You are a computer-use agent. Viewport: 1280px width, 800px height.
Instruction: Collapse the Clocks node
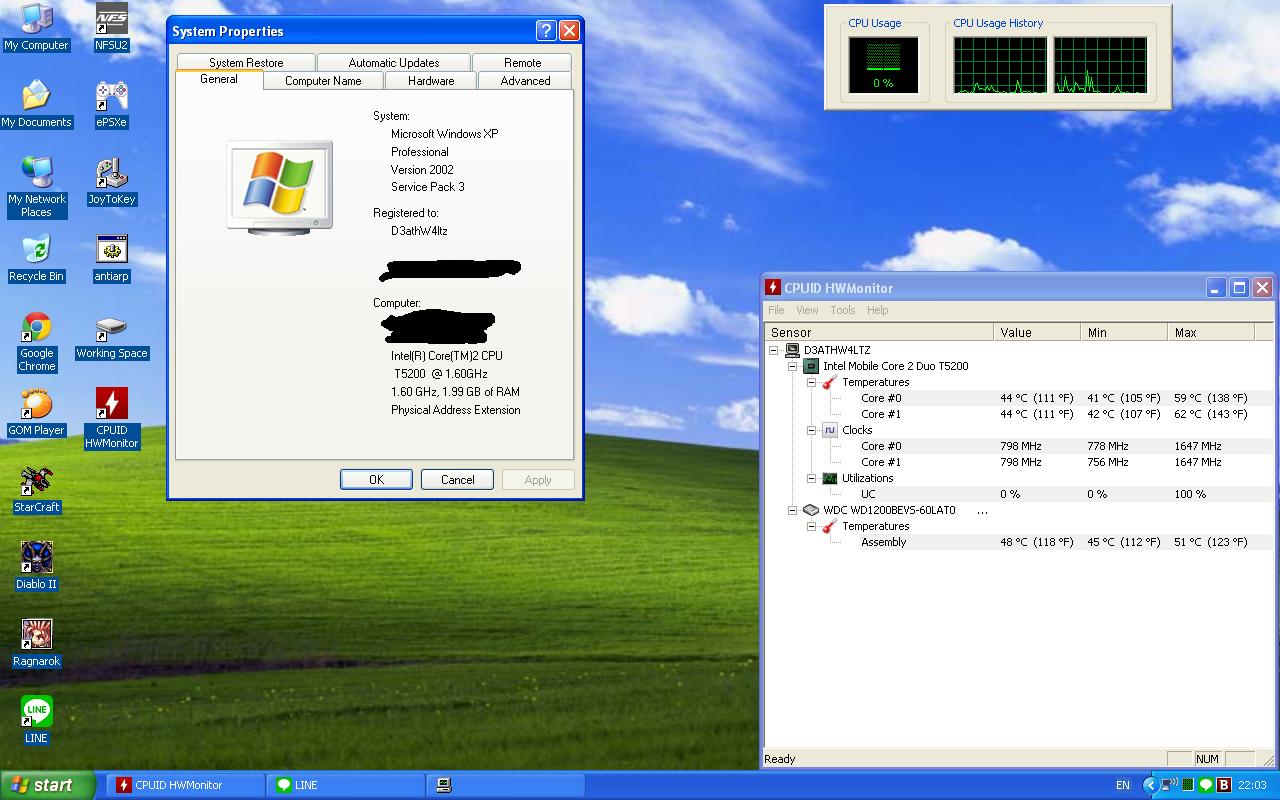811,430
